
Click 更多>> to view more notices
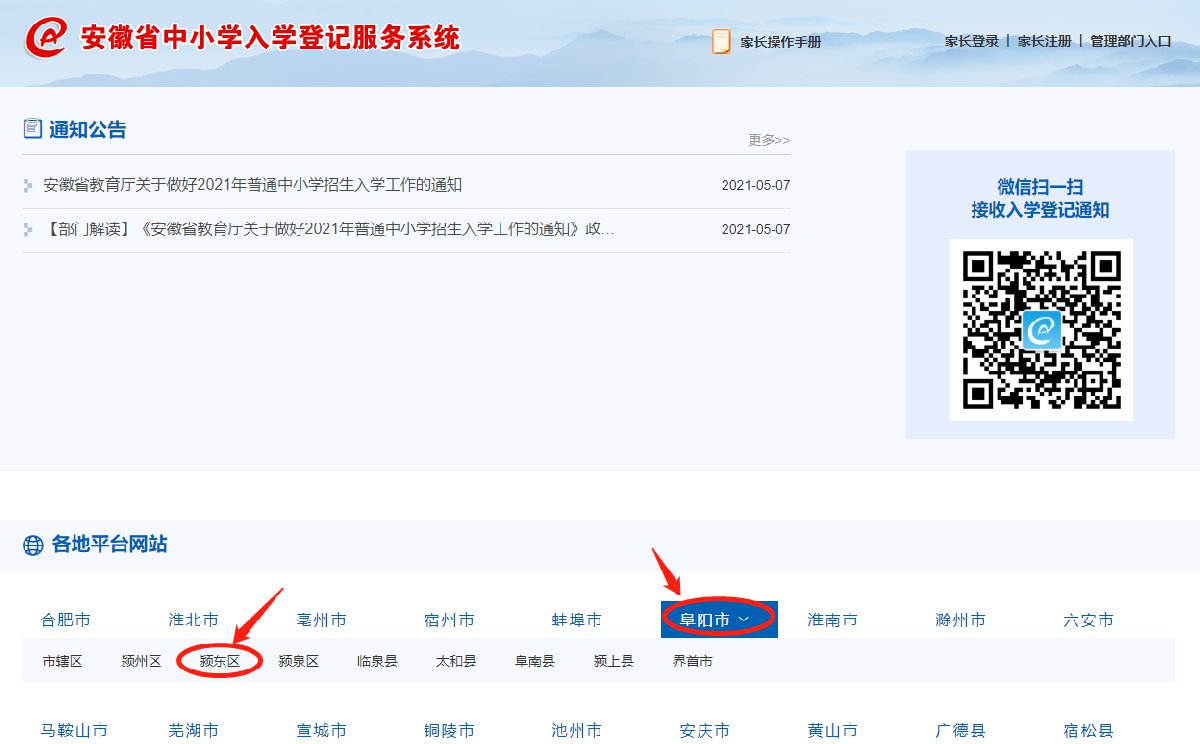(769, 140)
